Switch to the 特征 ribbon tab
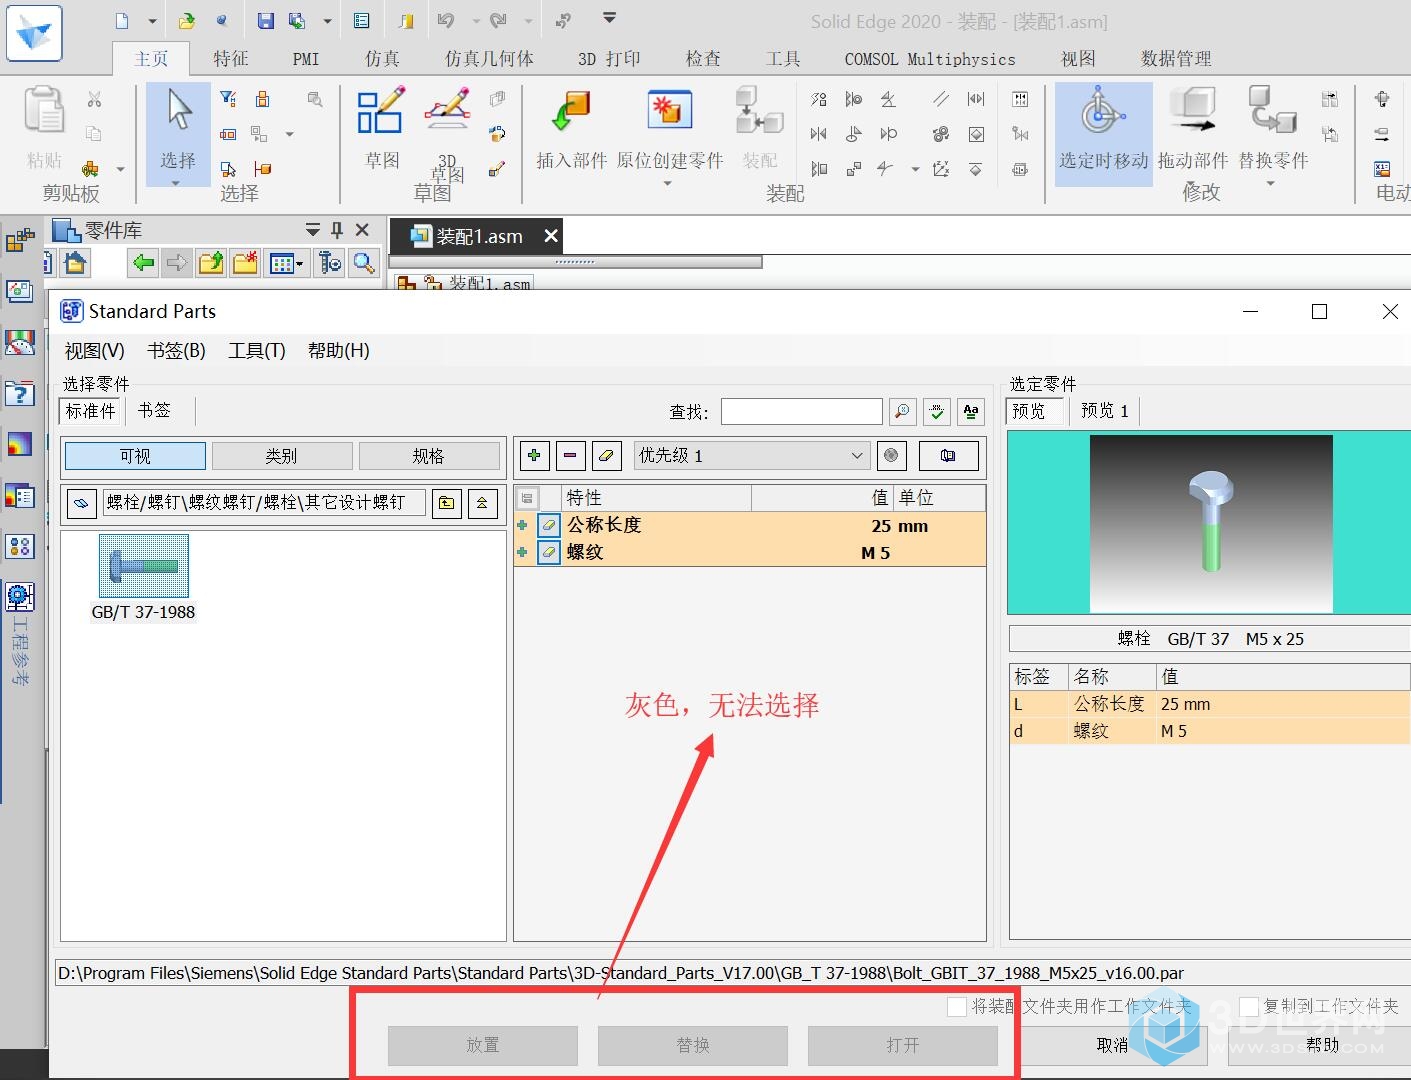Image resolution: width=1411 pixels, height=1080 pixels. click(x=231, y=59)
